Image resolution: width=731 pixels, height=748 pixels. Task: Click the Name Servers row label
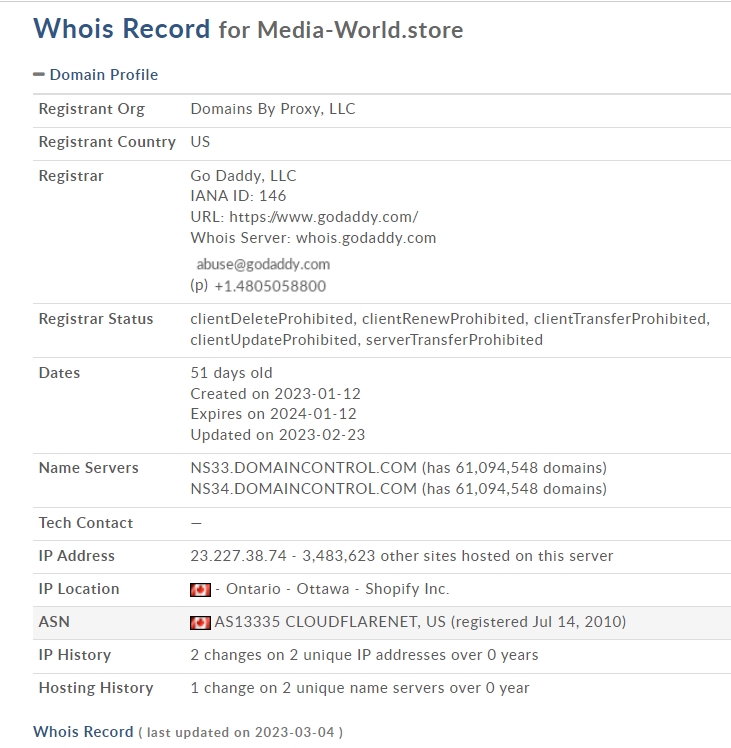(88, 468)
